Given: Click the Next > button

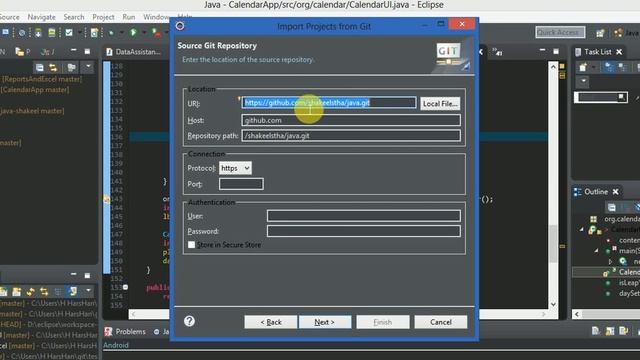Looking at the screenshot, I should coord(324,322).
